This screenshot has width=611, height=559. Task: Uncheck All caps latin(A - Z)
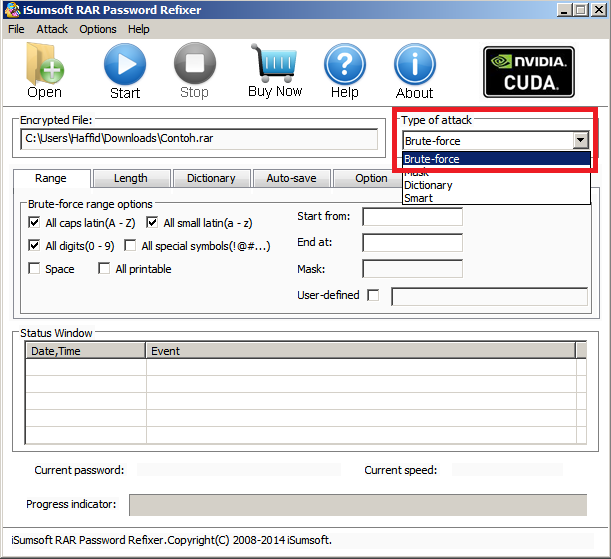point(34,222)
